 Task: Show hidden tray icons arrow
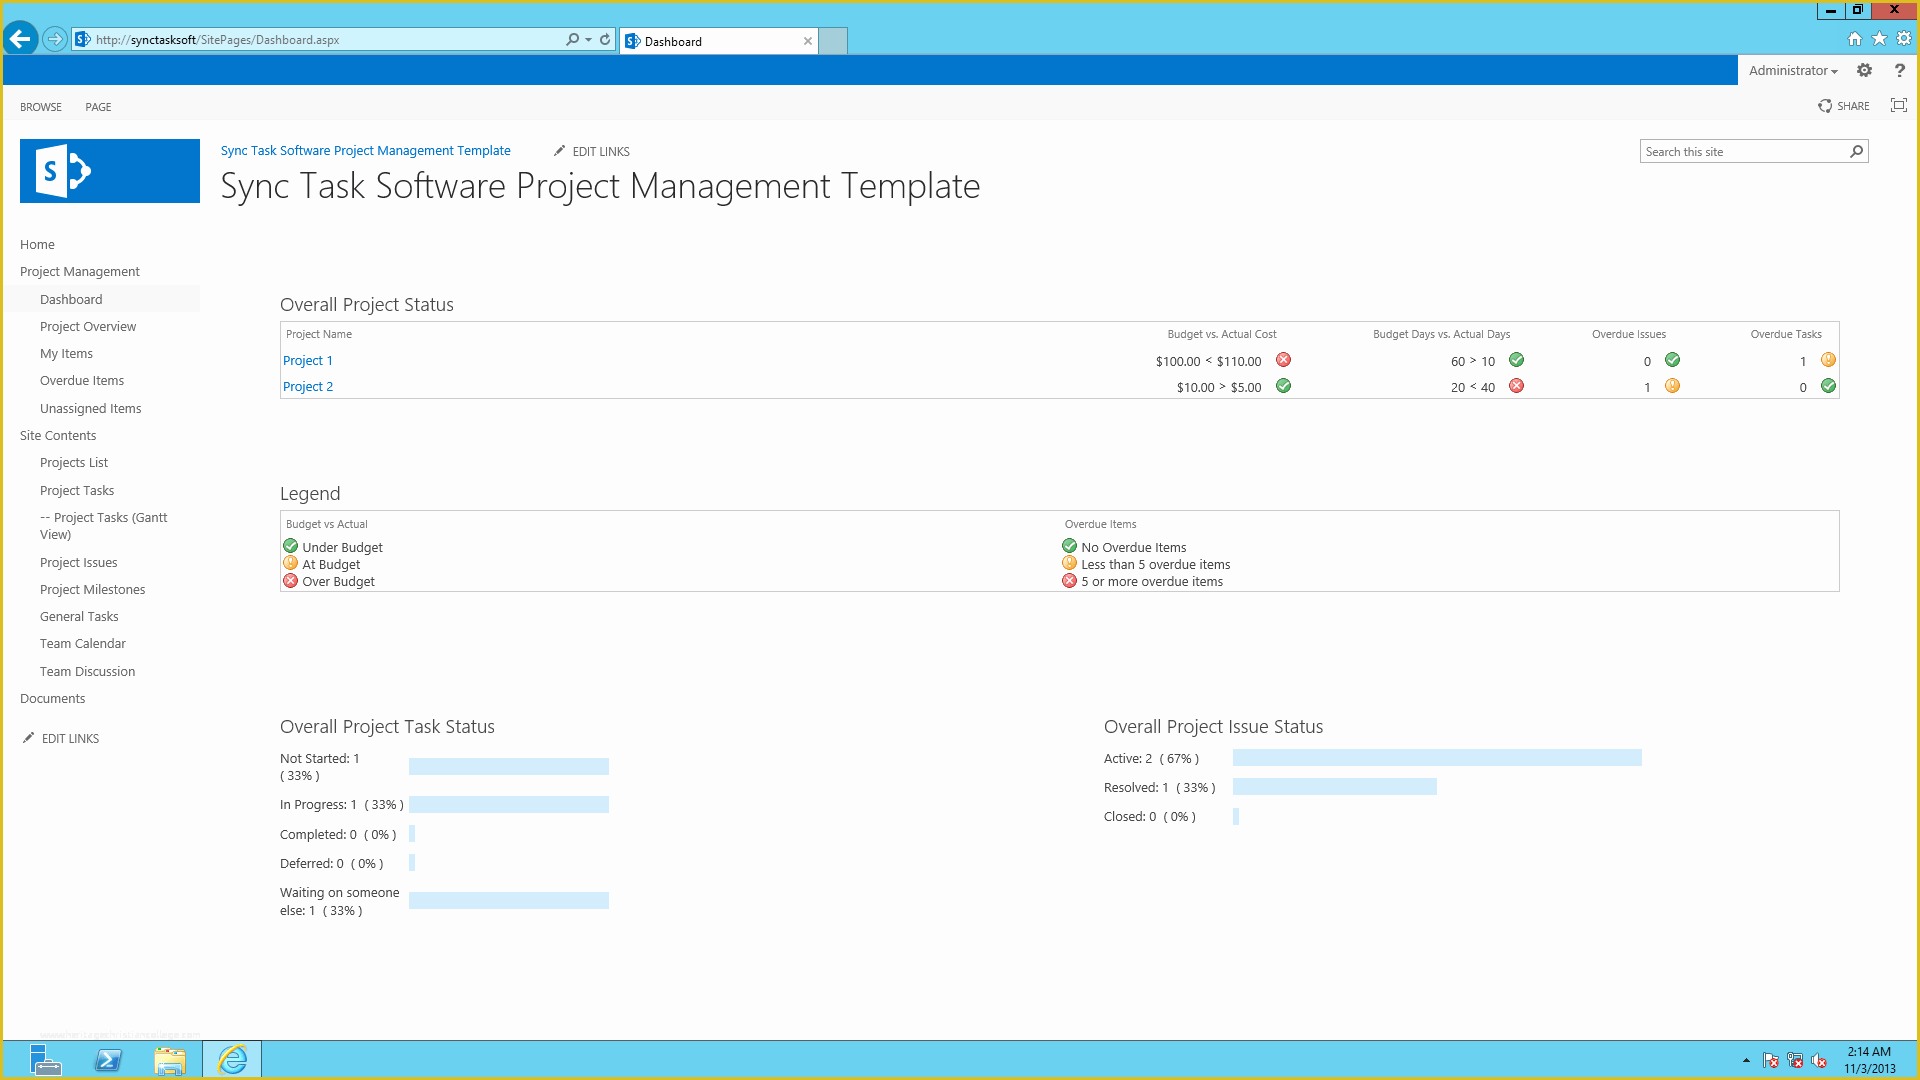point(1746,1061)
